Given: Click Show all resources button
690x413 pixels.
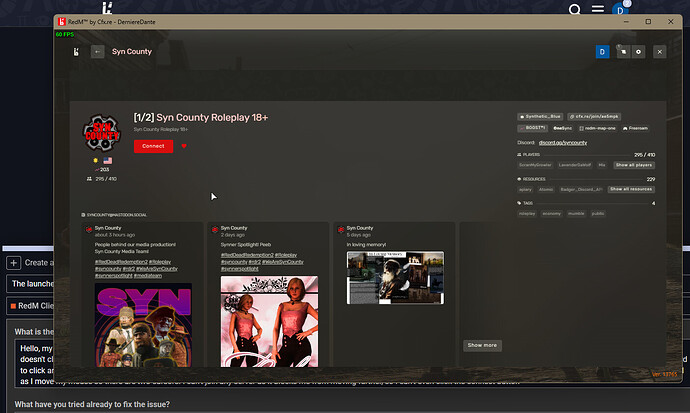Looking at the screenshot, I should [631, 189].
